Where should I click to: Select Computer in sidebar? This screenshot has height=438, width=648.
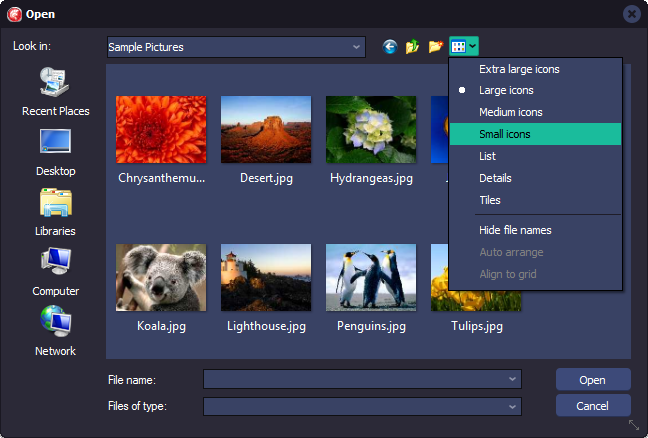55,272
